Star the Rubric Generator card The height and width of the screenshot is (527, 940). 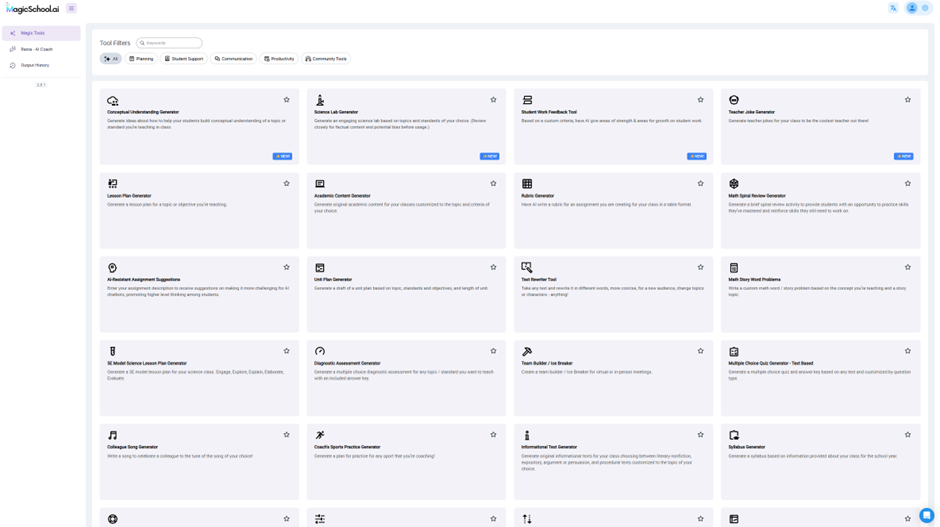pos(700,183)
